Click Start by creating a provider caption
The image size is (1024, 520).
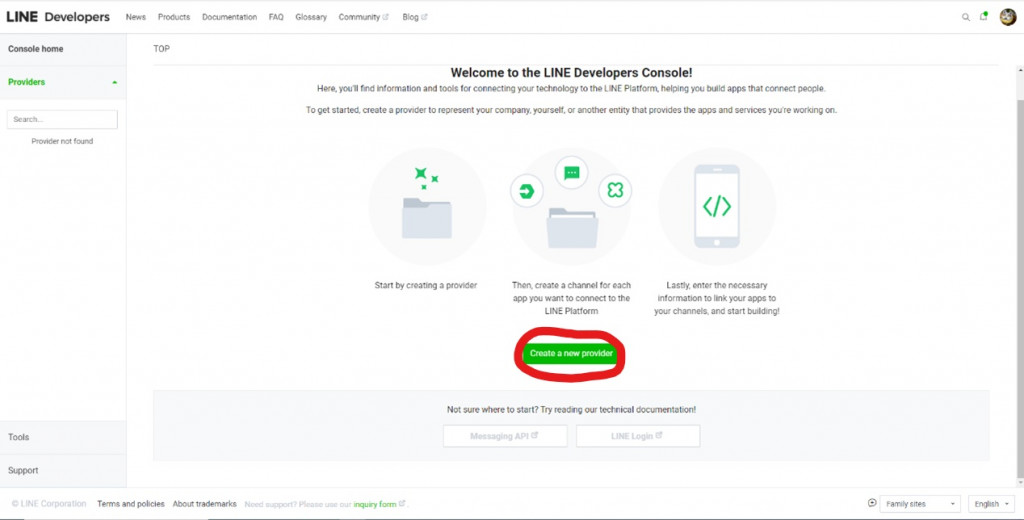point(426,285)
